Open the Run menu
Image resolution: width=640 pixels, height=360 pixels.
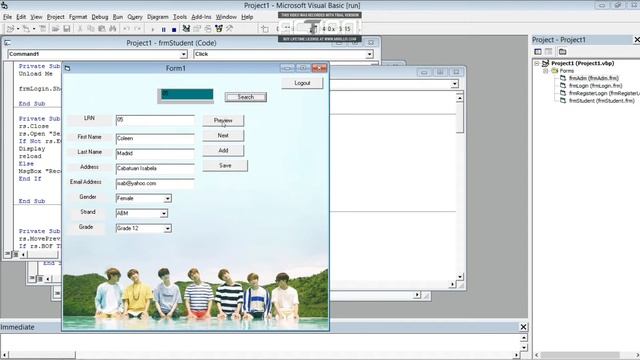click(x=118, y=17)
